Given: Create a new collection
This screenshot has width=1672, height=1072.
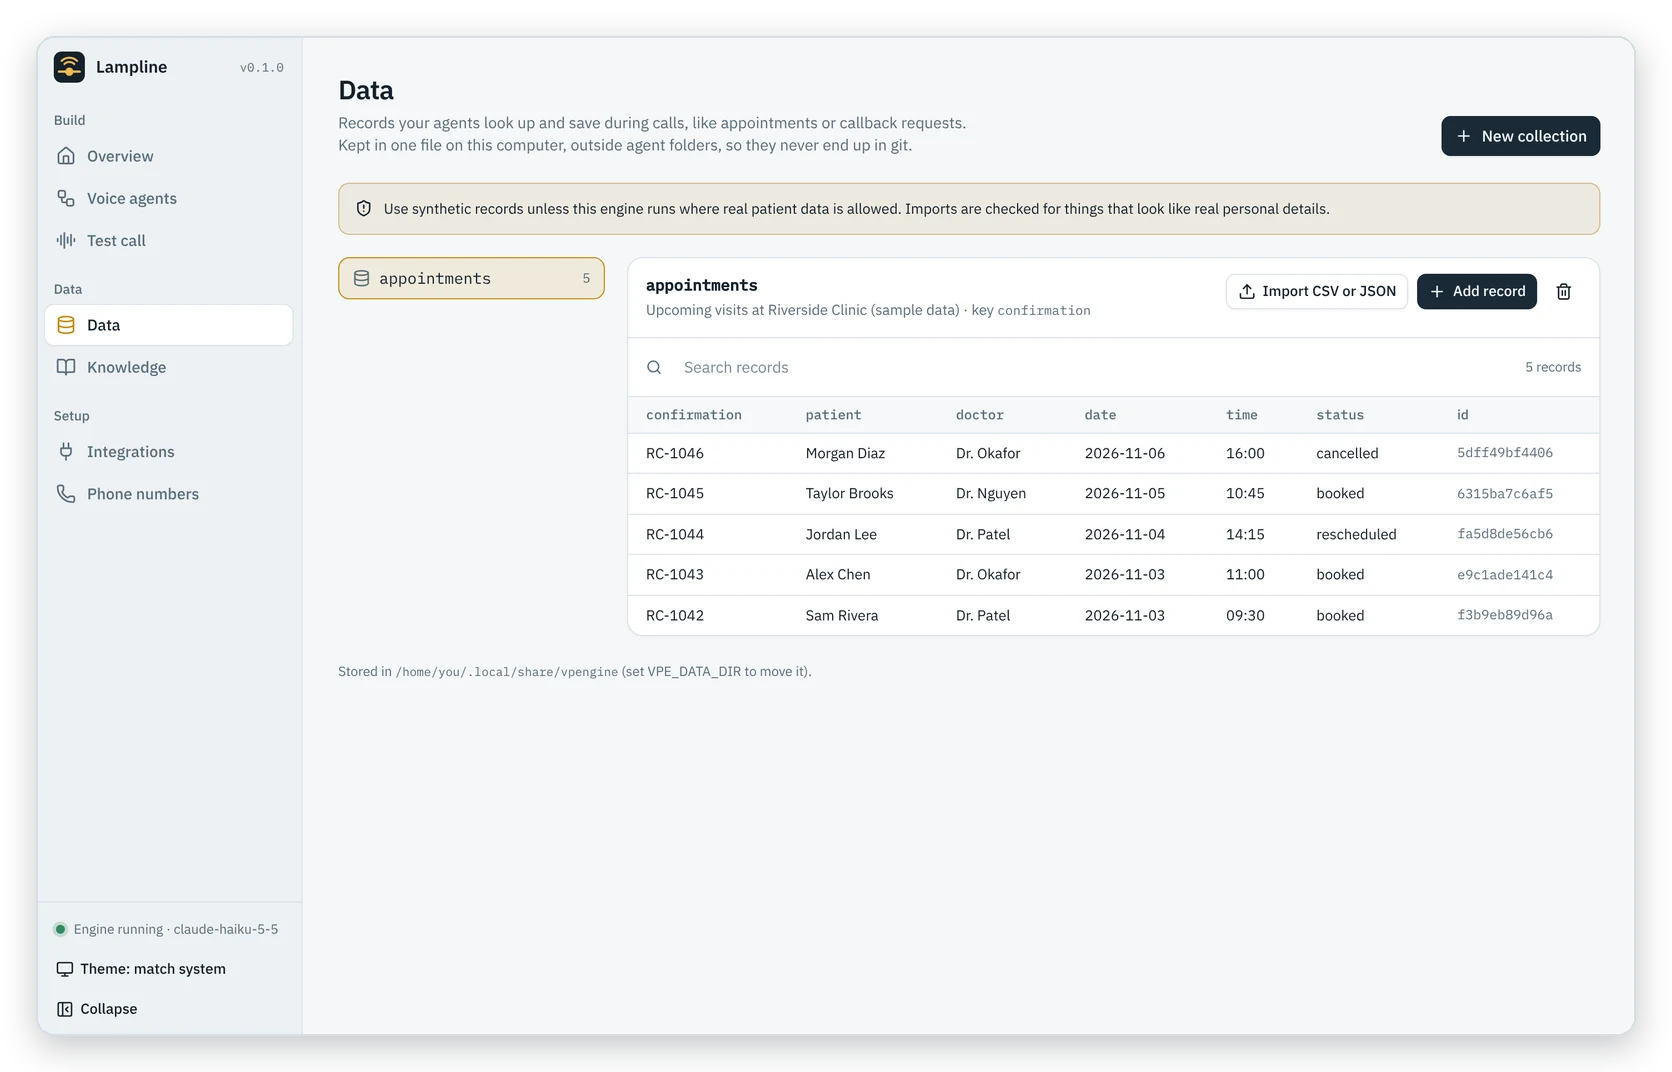Looking at the screenshot, I should [1520, 136].
